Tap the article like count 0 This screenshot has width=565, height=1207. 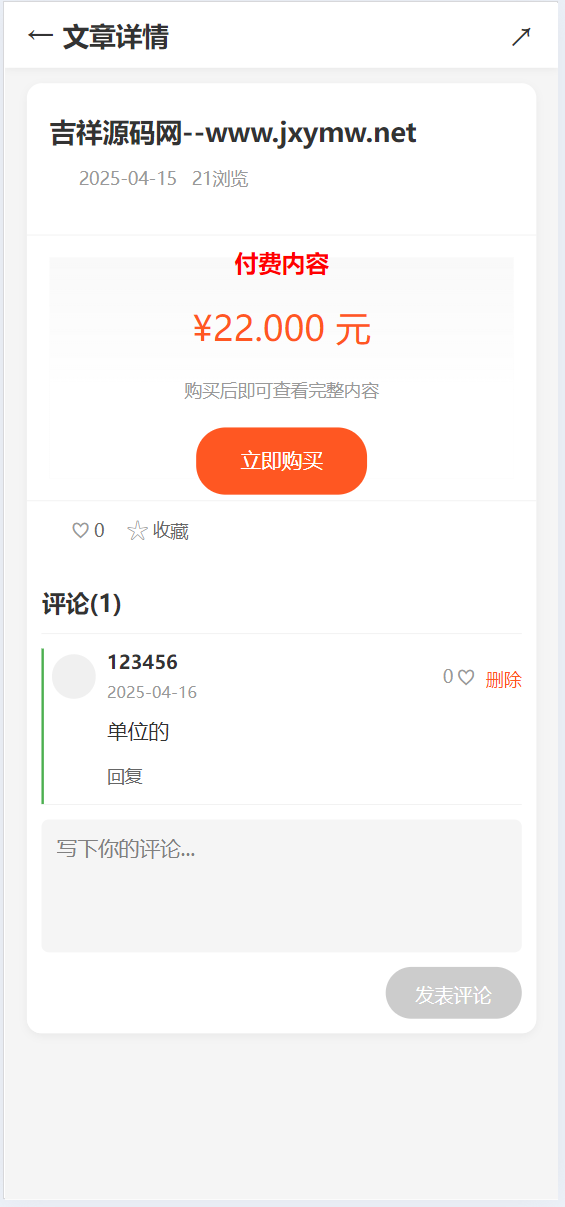coord(99,531)
